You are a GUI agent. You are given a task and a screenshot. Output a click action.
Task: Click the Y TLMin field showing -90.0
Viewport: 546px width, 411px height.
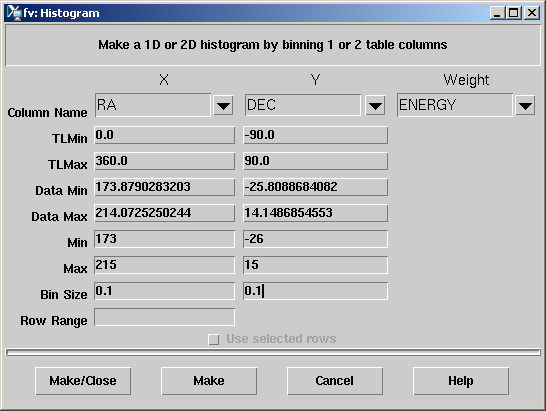pyautogui.click(x=315, y=135)
